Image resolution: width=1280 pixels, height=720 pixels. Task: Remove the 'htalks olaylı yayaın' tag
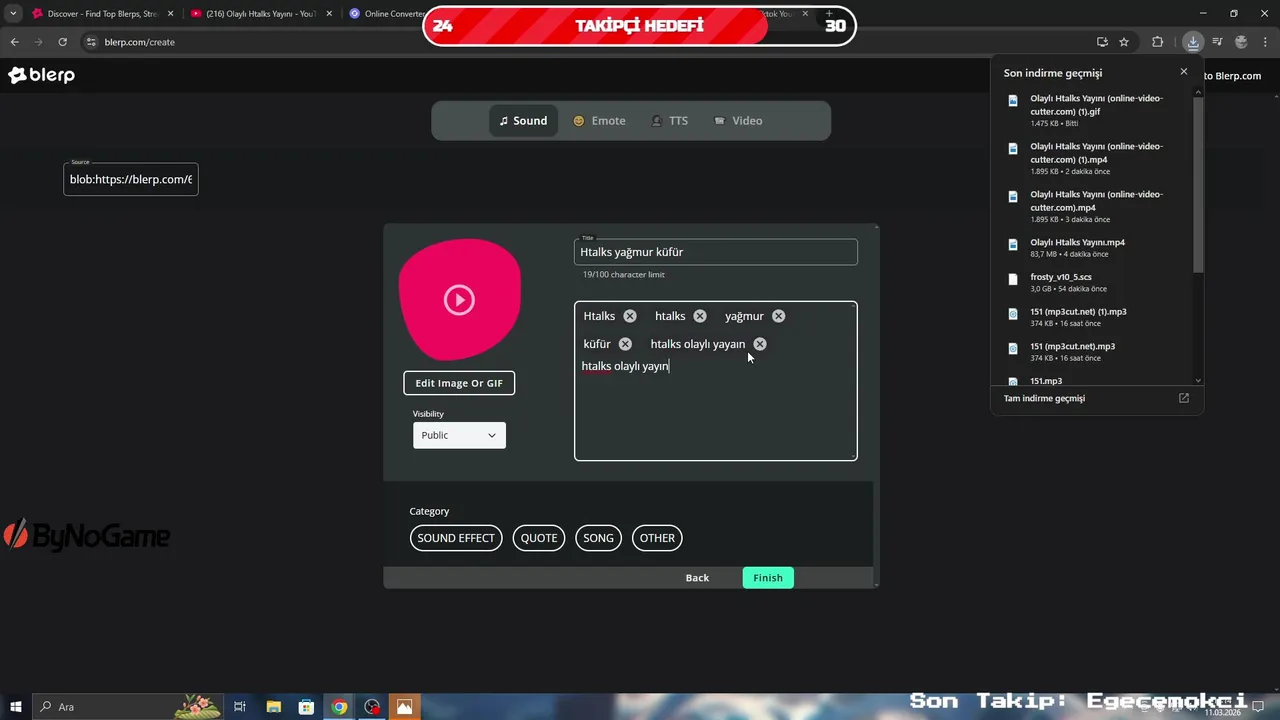coord(760,344)
